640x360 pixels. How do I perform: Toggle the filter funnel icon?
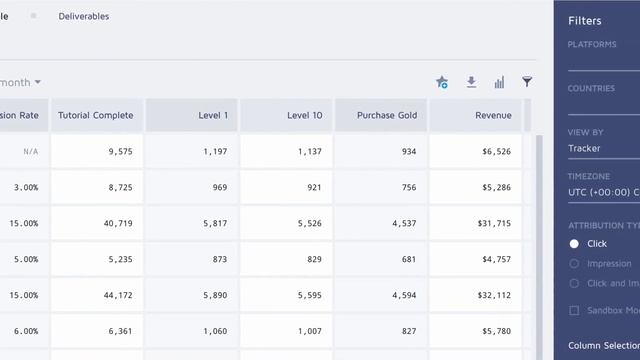(527, 82)
